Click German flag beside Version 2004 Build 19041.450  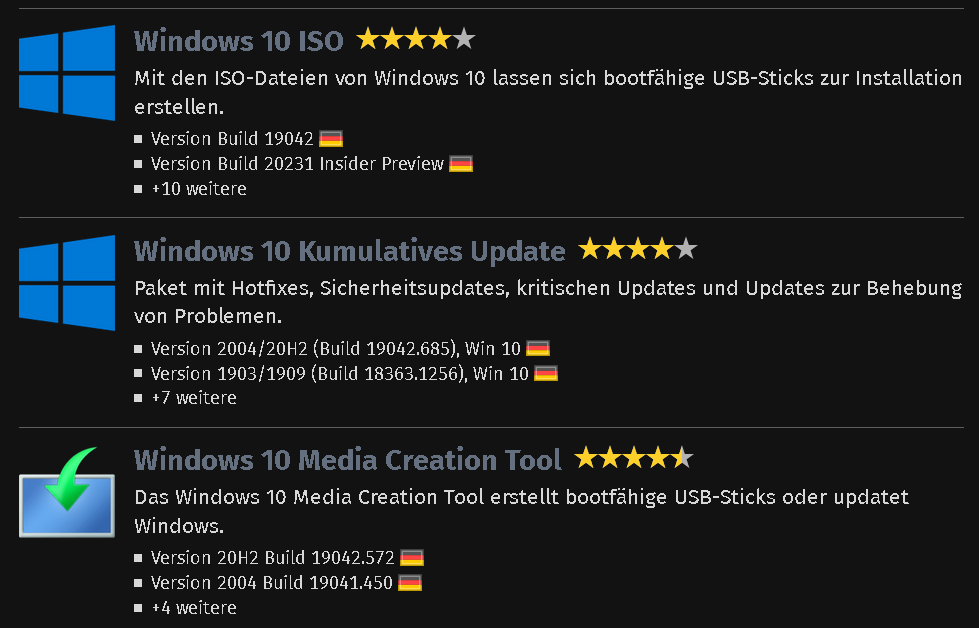(x=410, y=583)
